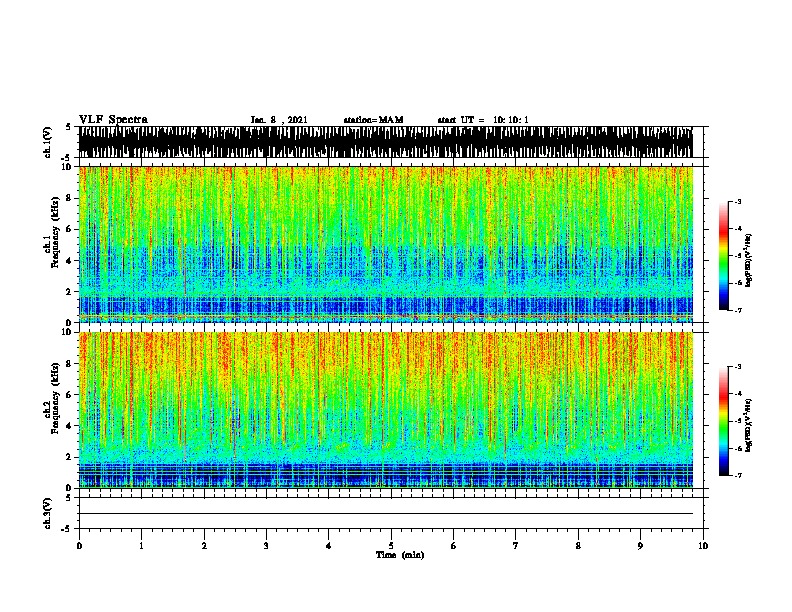Click the "VLF Spectra" plot title
This screenshot has width=792, height=612.
pyautogui.click(x=113, y=120)
